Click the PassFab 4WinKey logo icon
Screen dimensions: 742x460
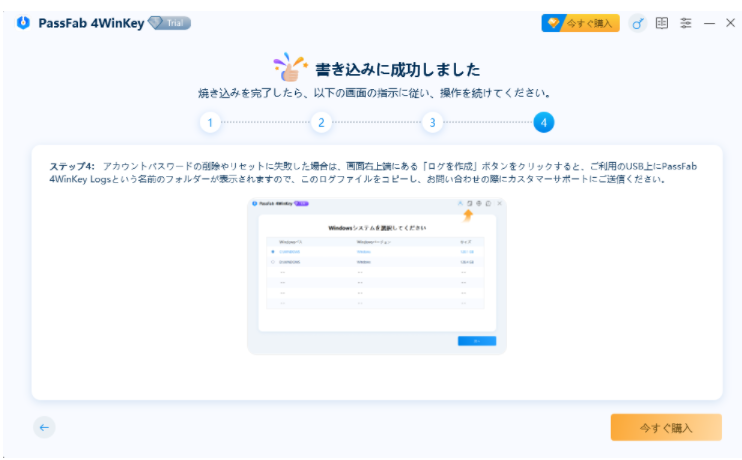click(x=23, y=23)
